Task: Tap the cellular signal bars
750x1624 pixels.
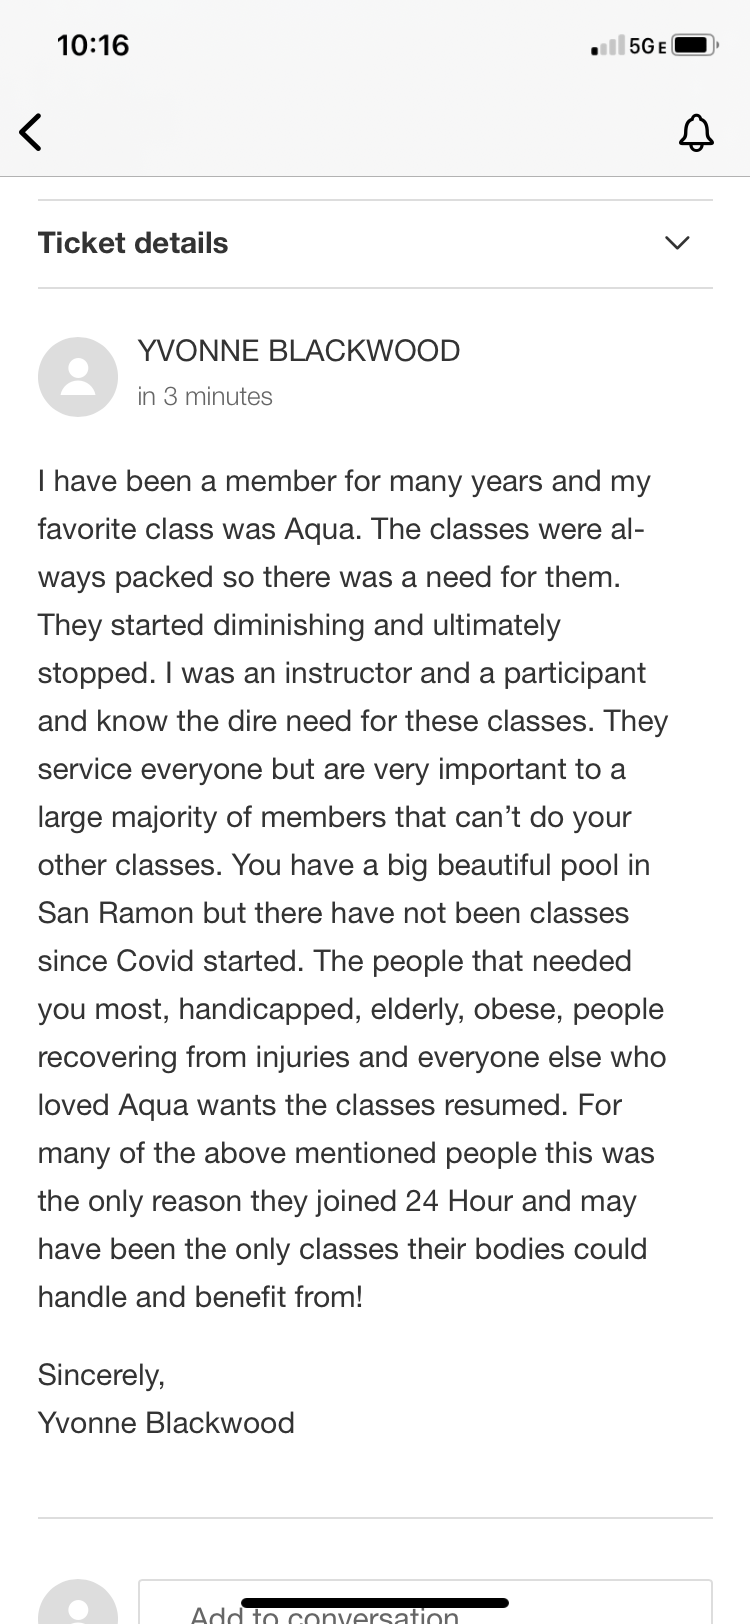Action: click(x=607, y=45)
